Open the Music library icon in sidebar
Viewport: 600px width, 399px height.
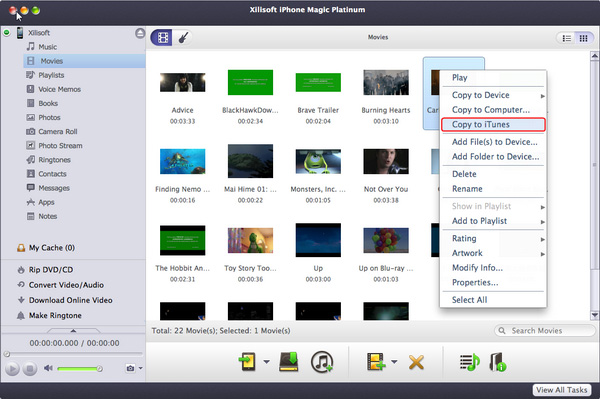pyautogui.click(x=31, y=47)
